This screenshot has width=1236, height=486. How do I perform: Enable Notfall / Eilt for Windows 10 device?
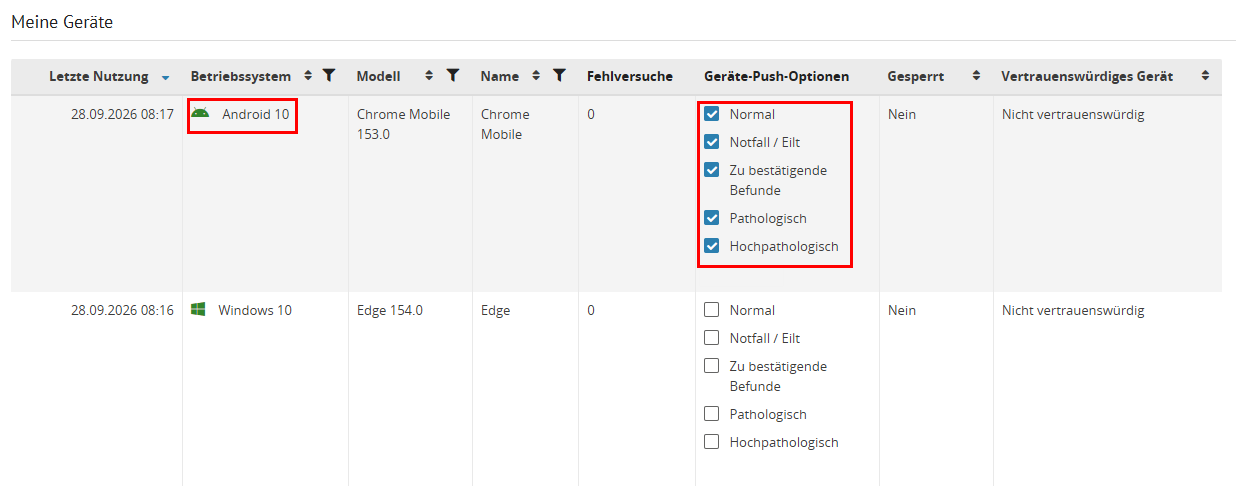coord(712,338)
